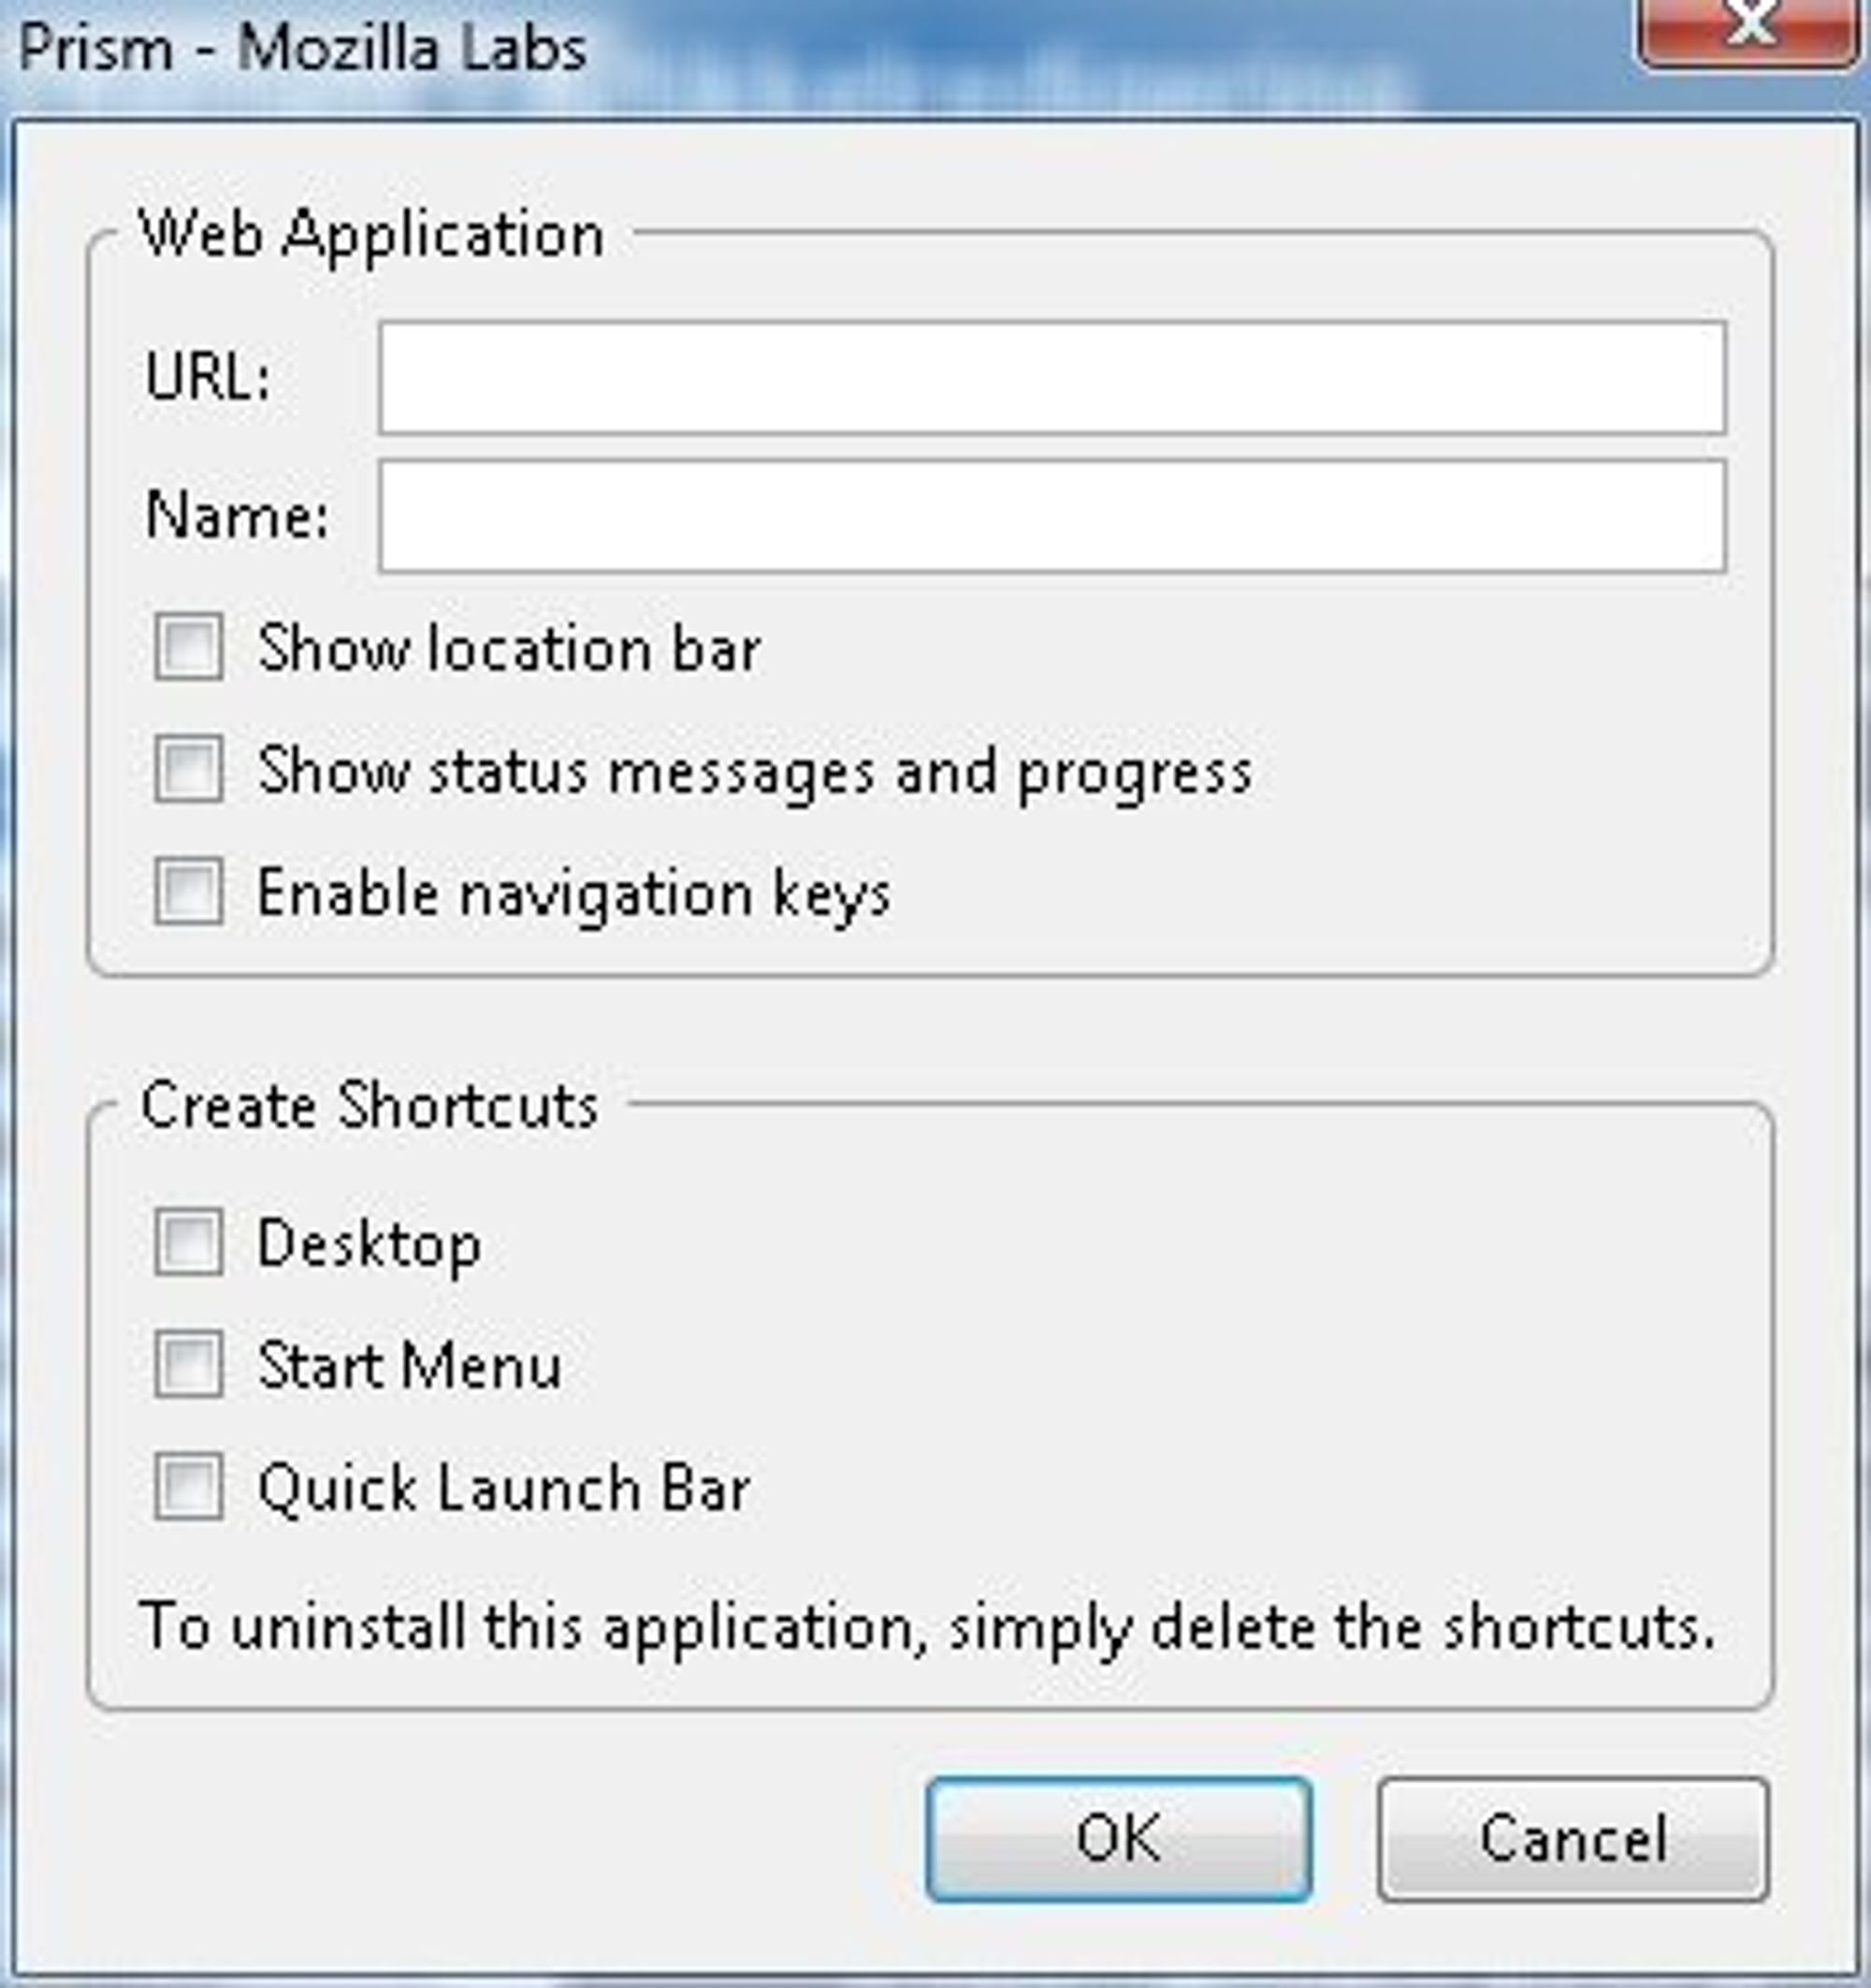Click the Web Application group heading
The height and width of the screenshot is (1988, 1871).
click(x=372, y=236)
